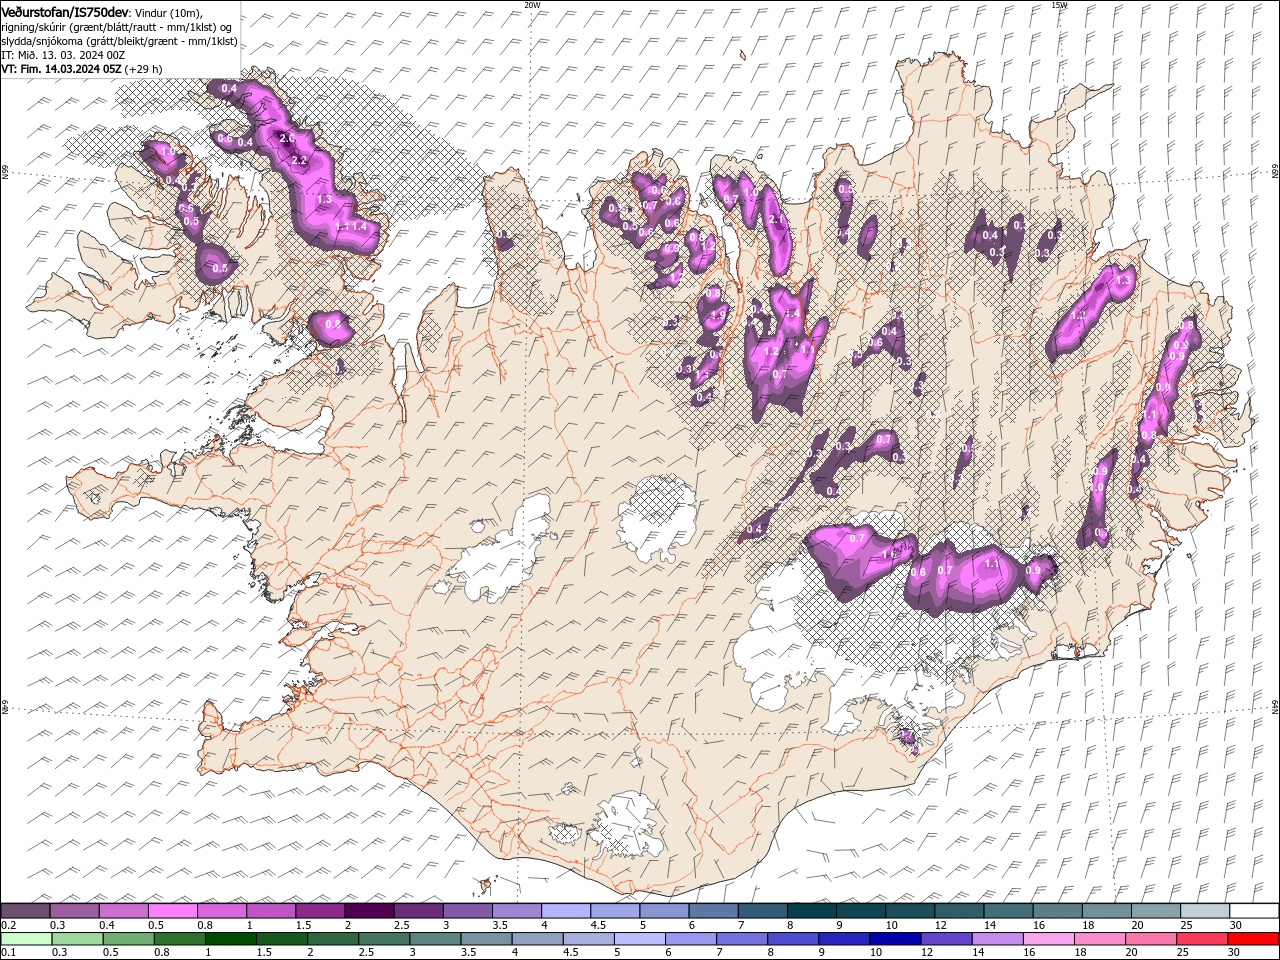Click the 2.2 snowfall value on the map
The width and height of the screenshot is (1280, 960).
[x=298, y=161]
